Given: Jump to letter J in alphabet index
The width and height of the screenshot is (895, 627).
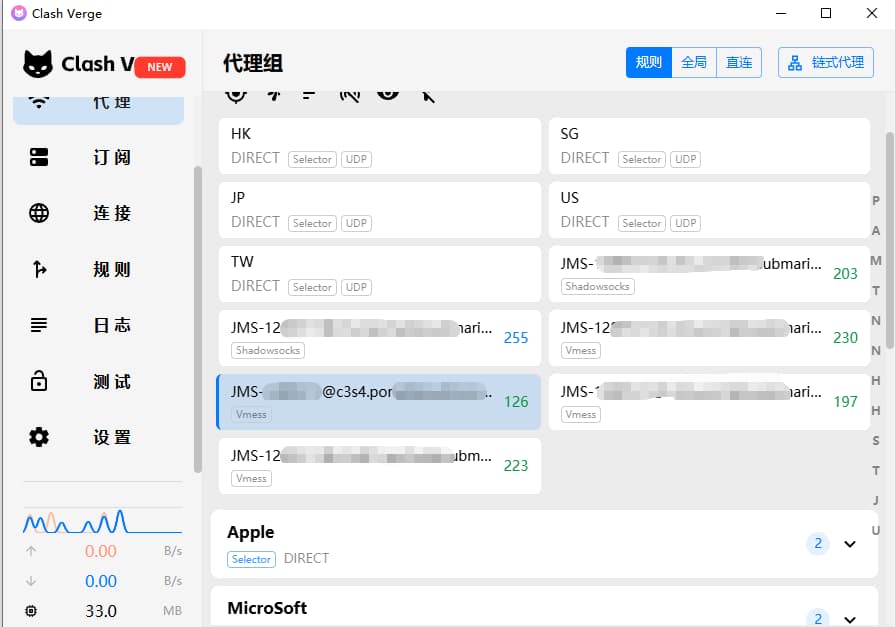Looking at the screenshot, I should pos(876,500).
